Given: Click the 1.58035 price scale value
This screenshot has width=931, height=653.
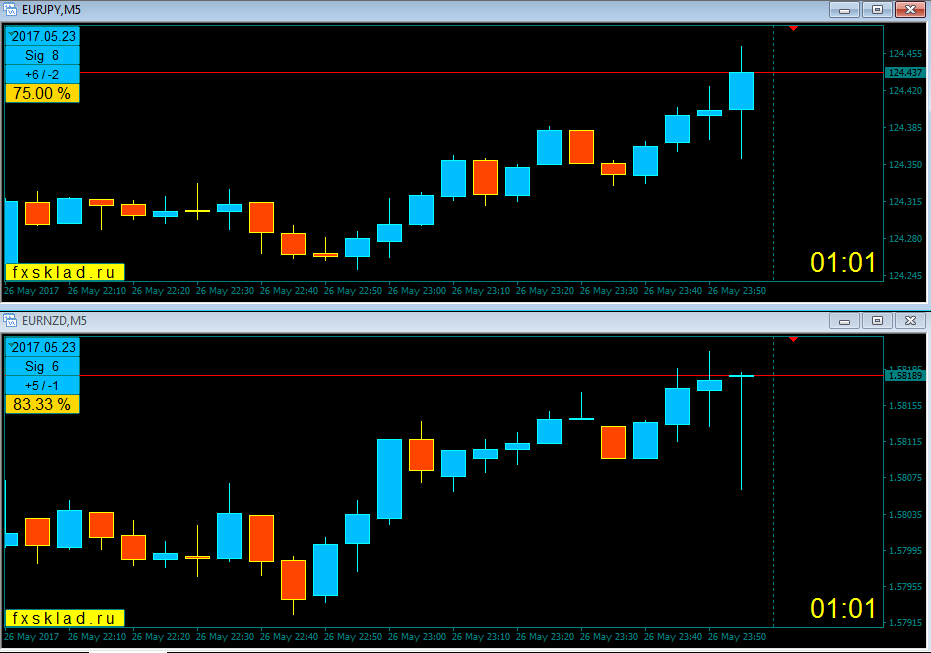Looking at the screenshot, I should 905,515.
